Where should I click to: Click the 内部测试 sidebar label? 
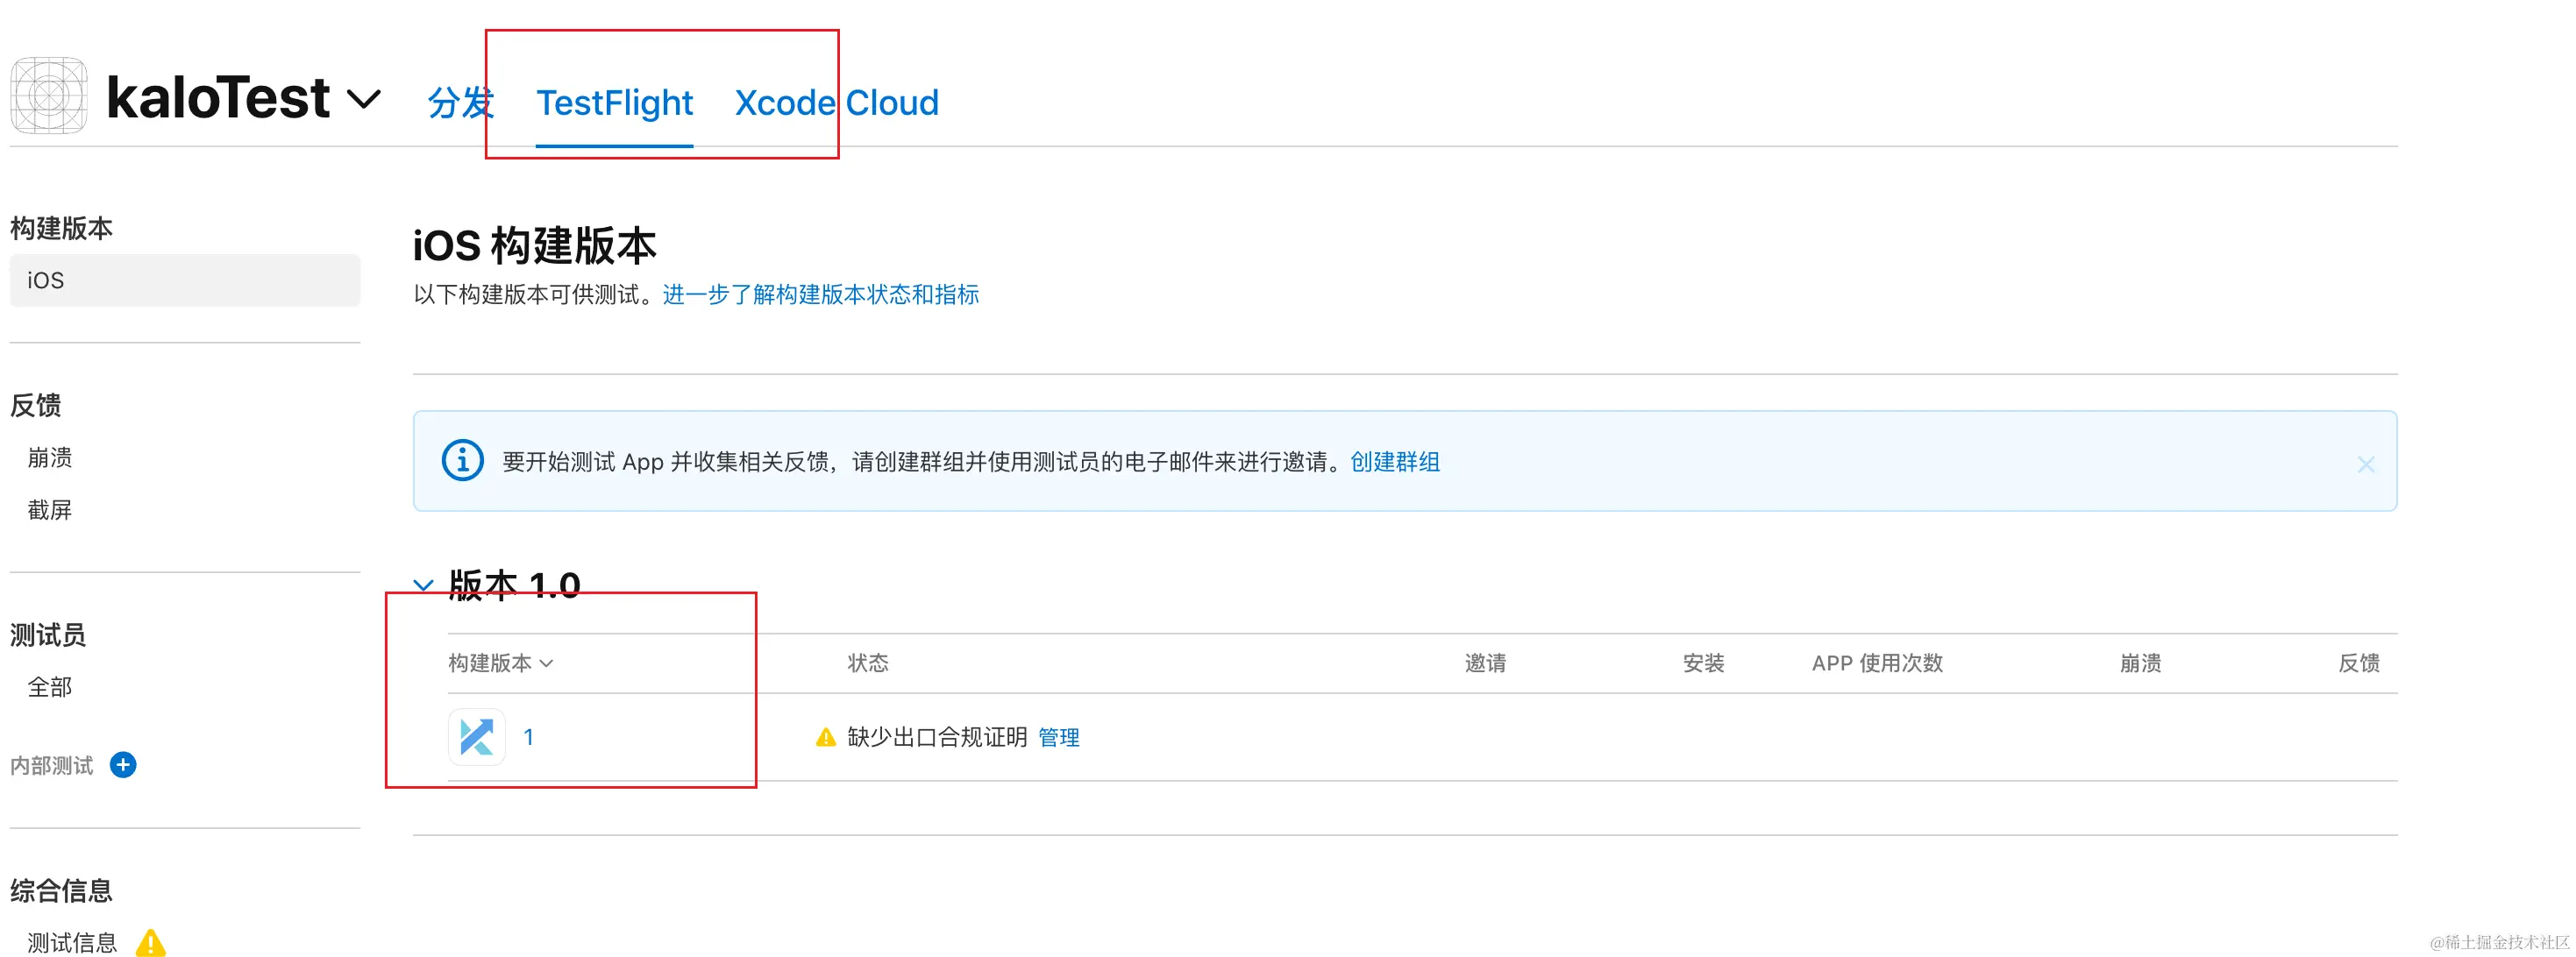(x=52, y=766)
